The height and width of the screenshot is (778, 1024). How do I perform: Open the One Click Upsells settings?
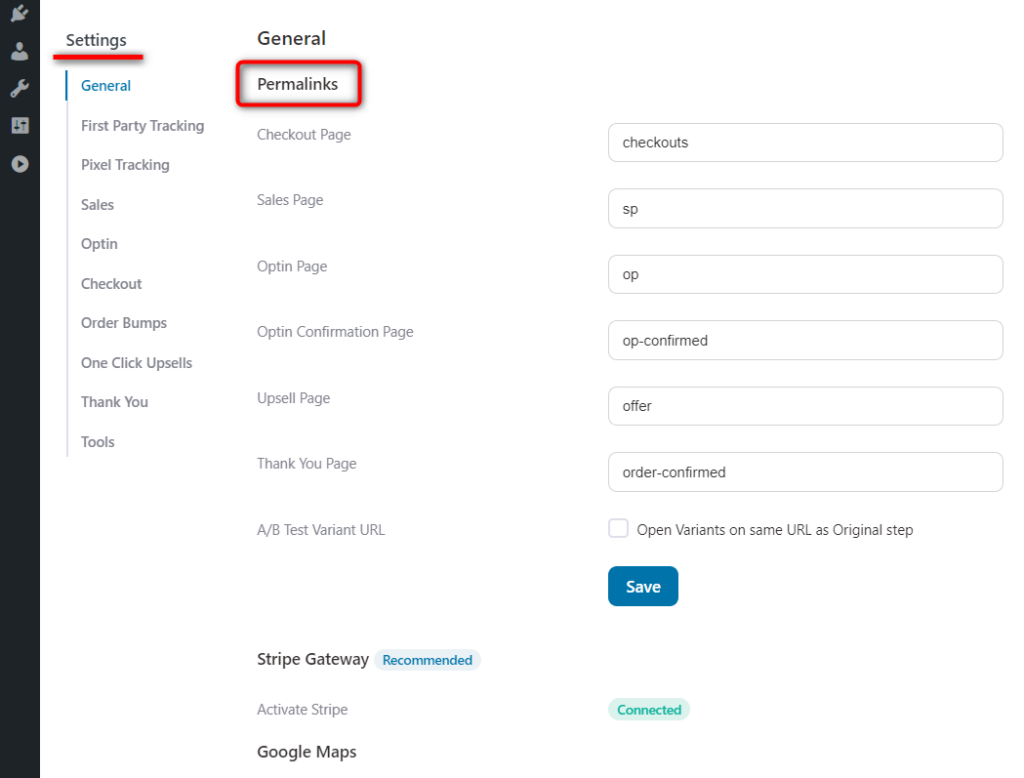(x=137, y=363)
